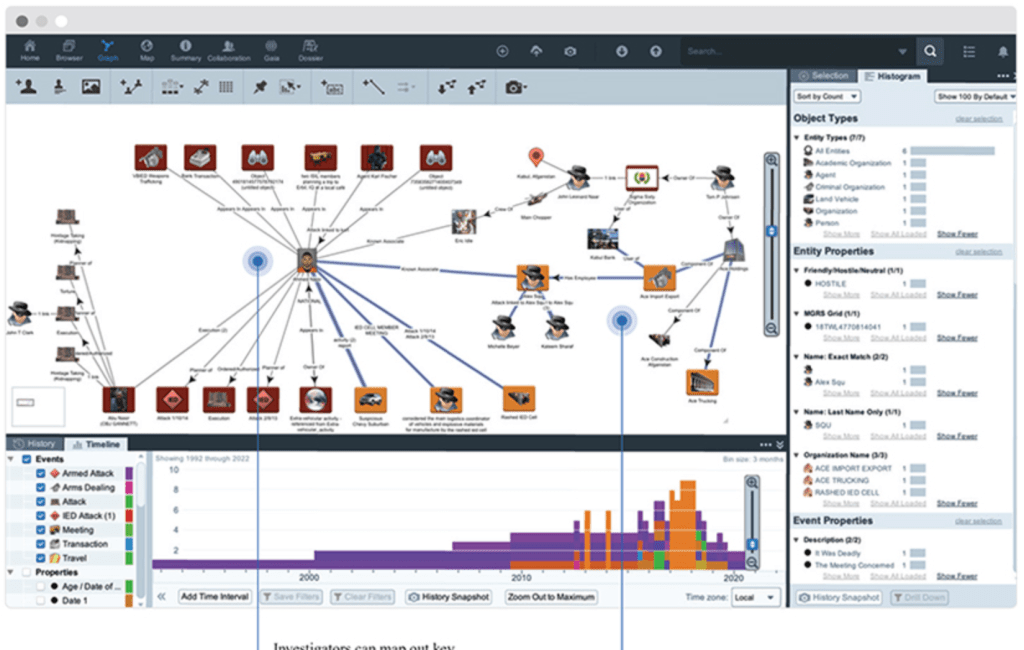Zoom out on the graph canvas

771,329
